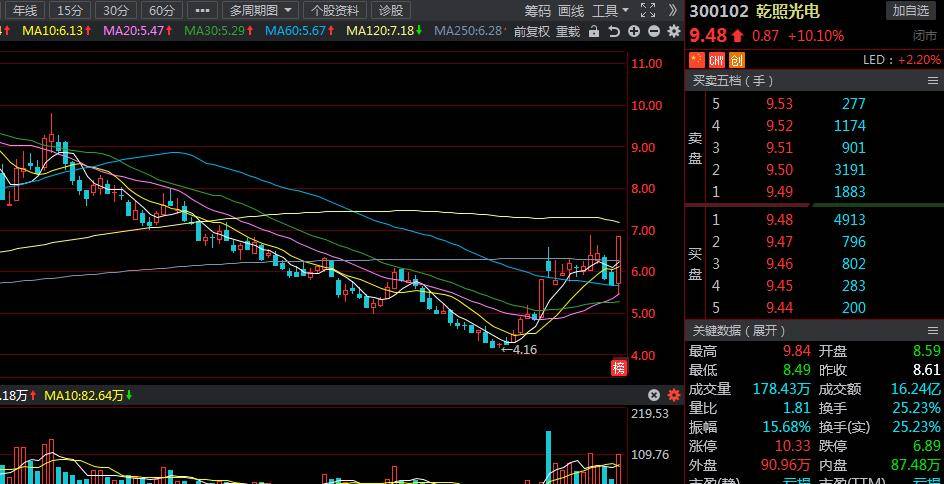Image resolution: width=944 pixels, height=484 pixels.
Task: Click 加自选 to add to watchlist
Action: [x=910, y=10]
